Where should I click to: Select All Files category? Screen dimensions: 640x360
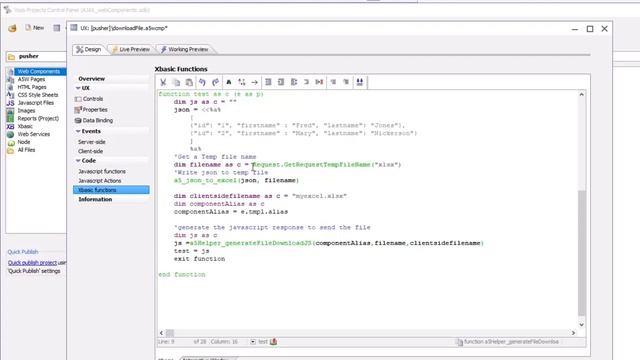tap(26, 150)
